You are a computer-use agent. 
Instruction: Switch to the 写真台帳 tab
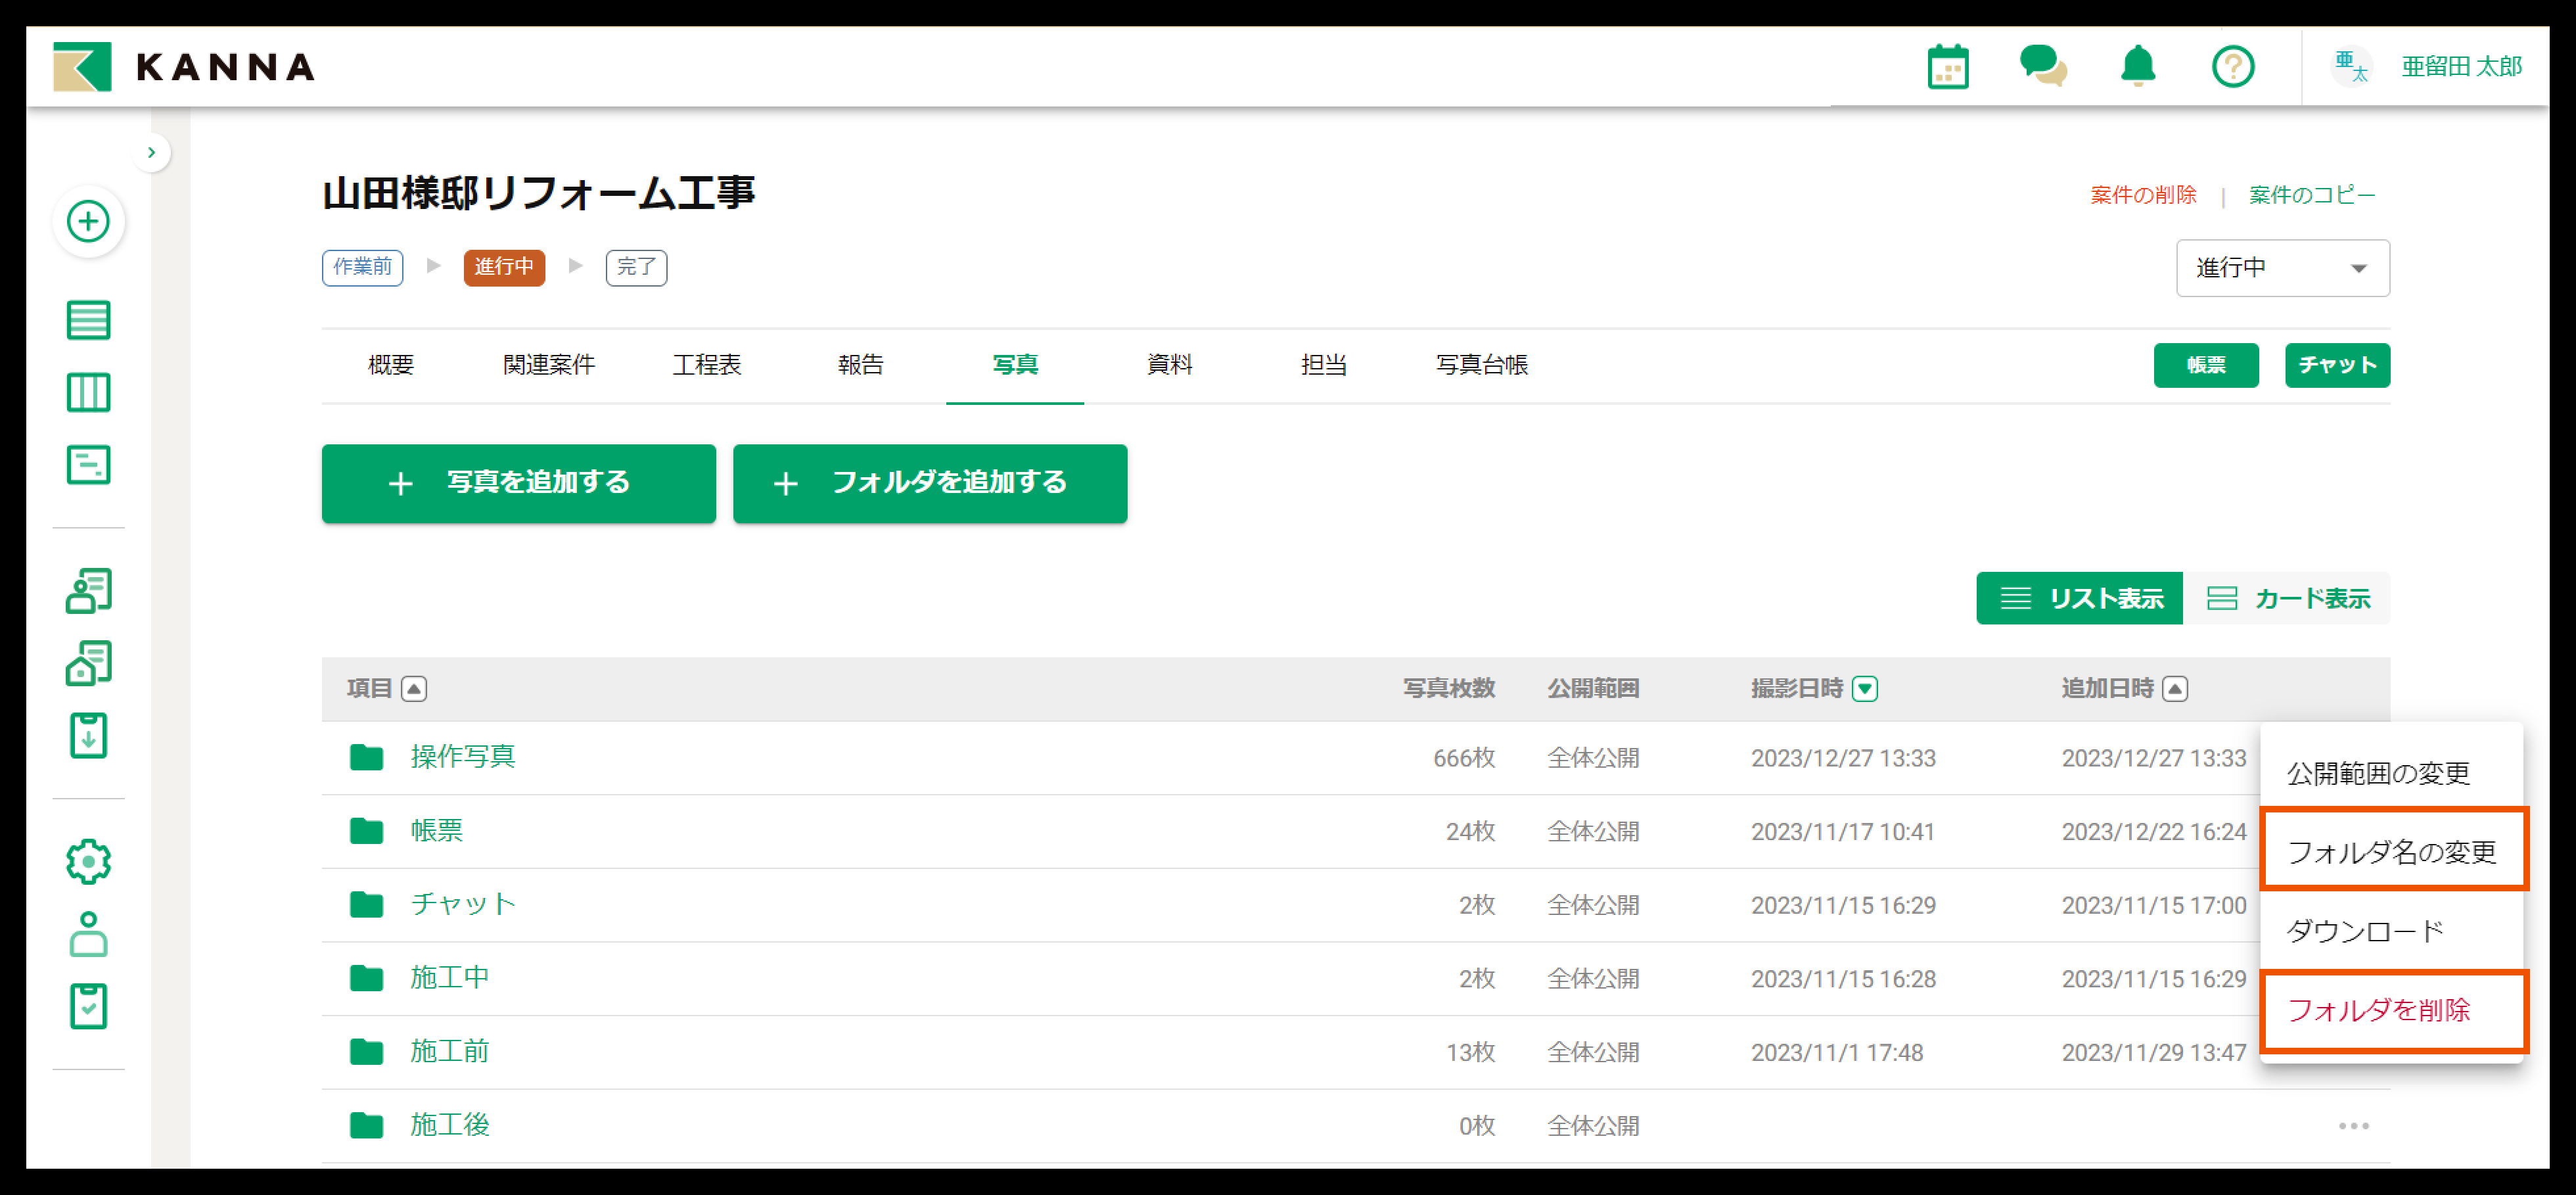(x=1482, y=365)
